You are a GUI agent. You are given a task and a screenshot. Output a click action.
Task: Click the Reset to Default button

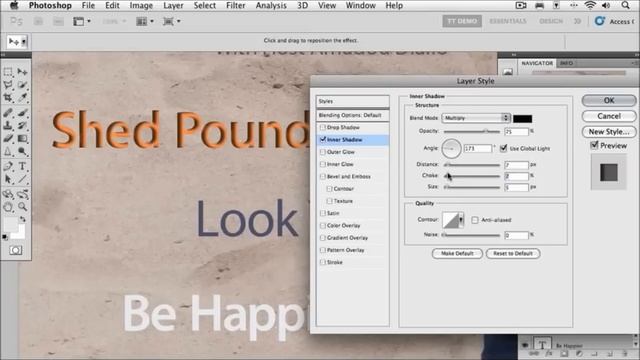513,253
